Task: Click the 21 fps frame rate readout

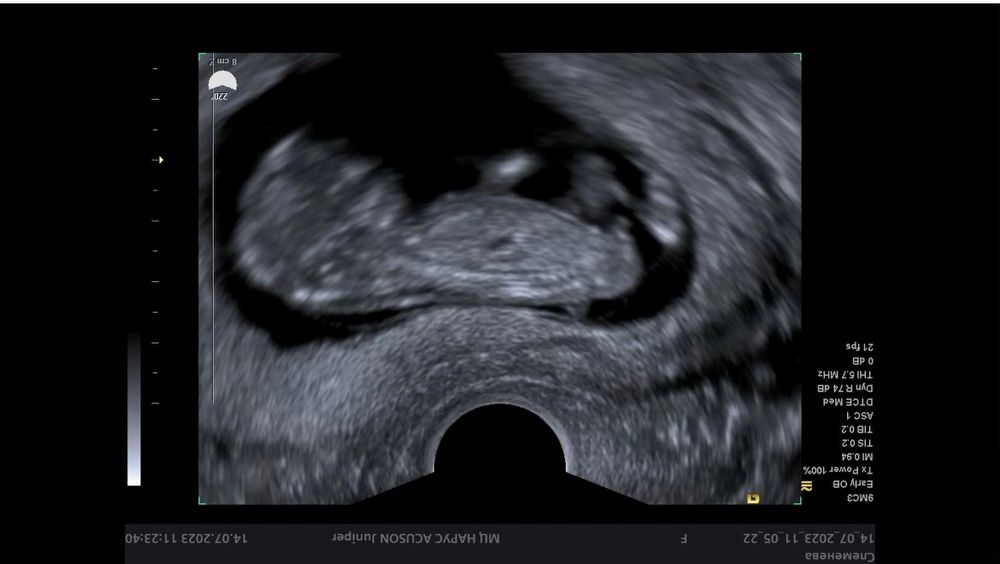Action: (x=859, y=347)
